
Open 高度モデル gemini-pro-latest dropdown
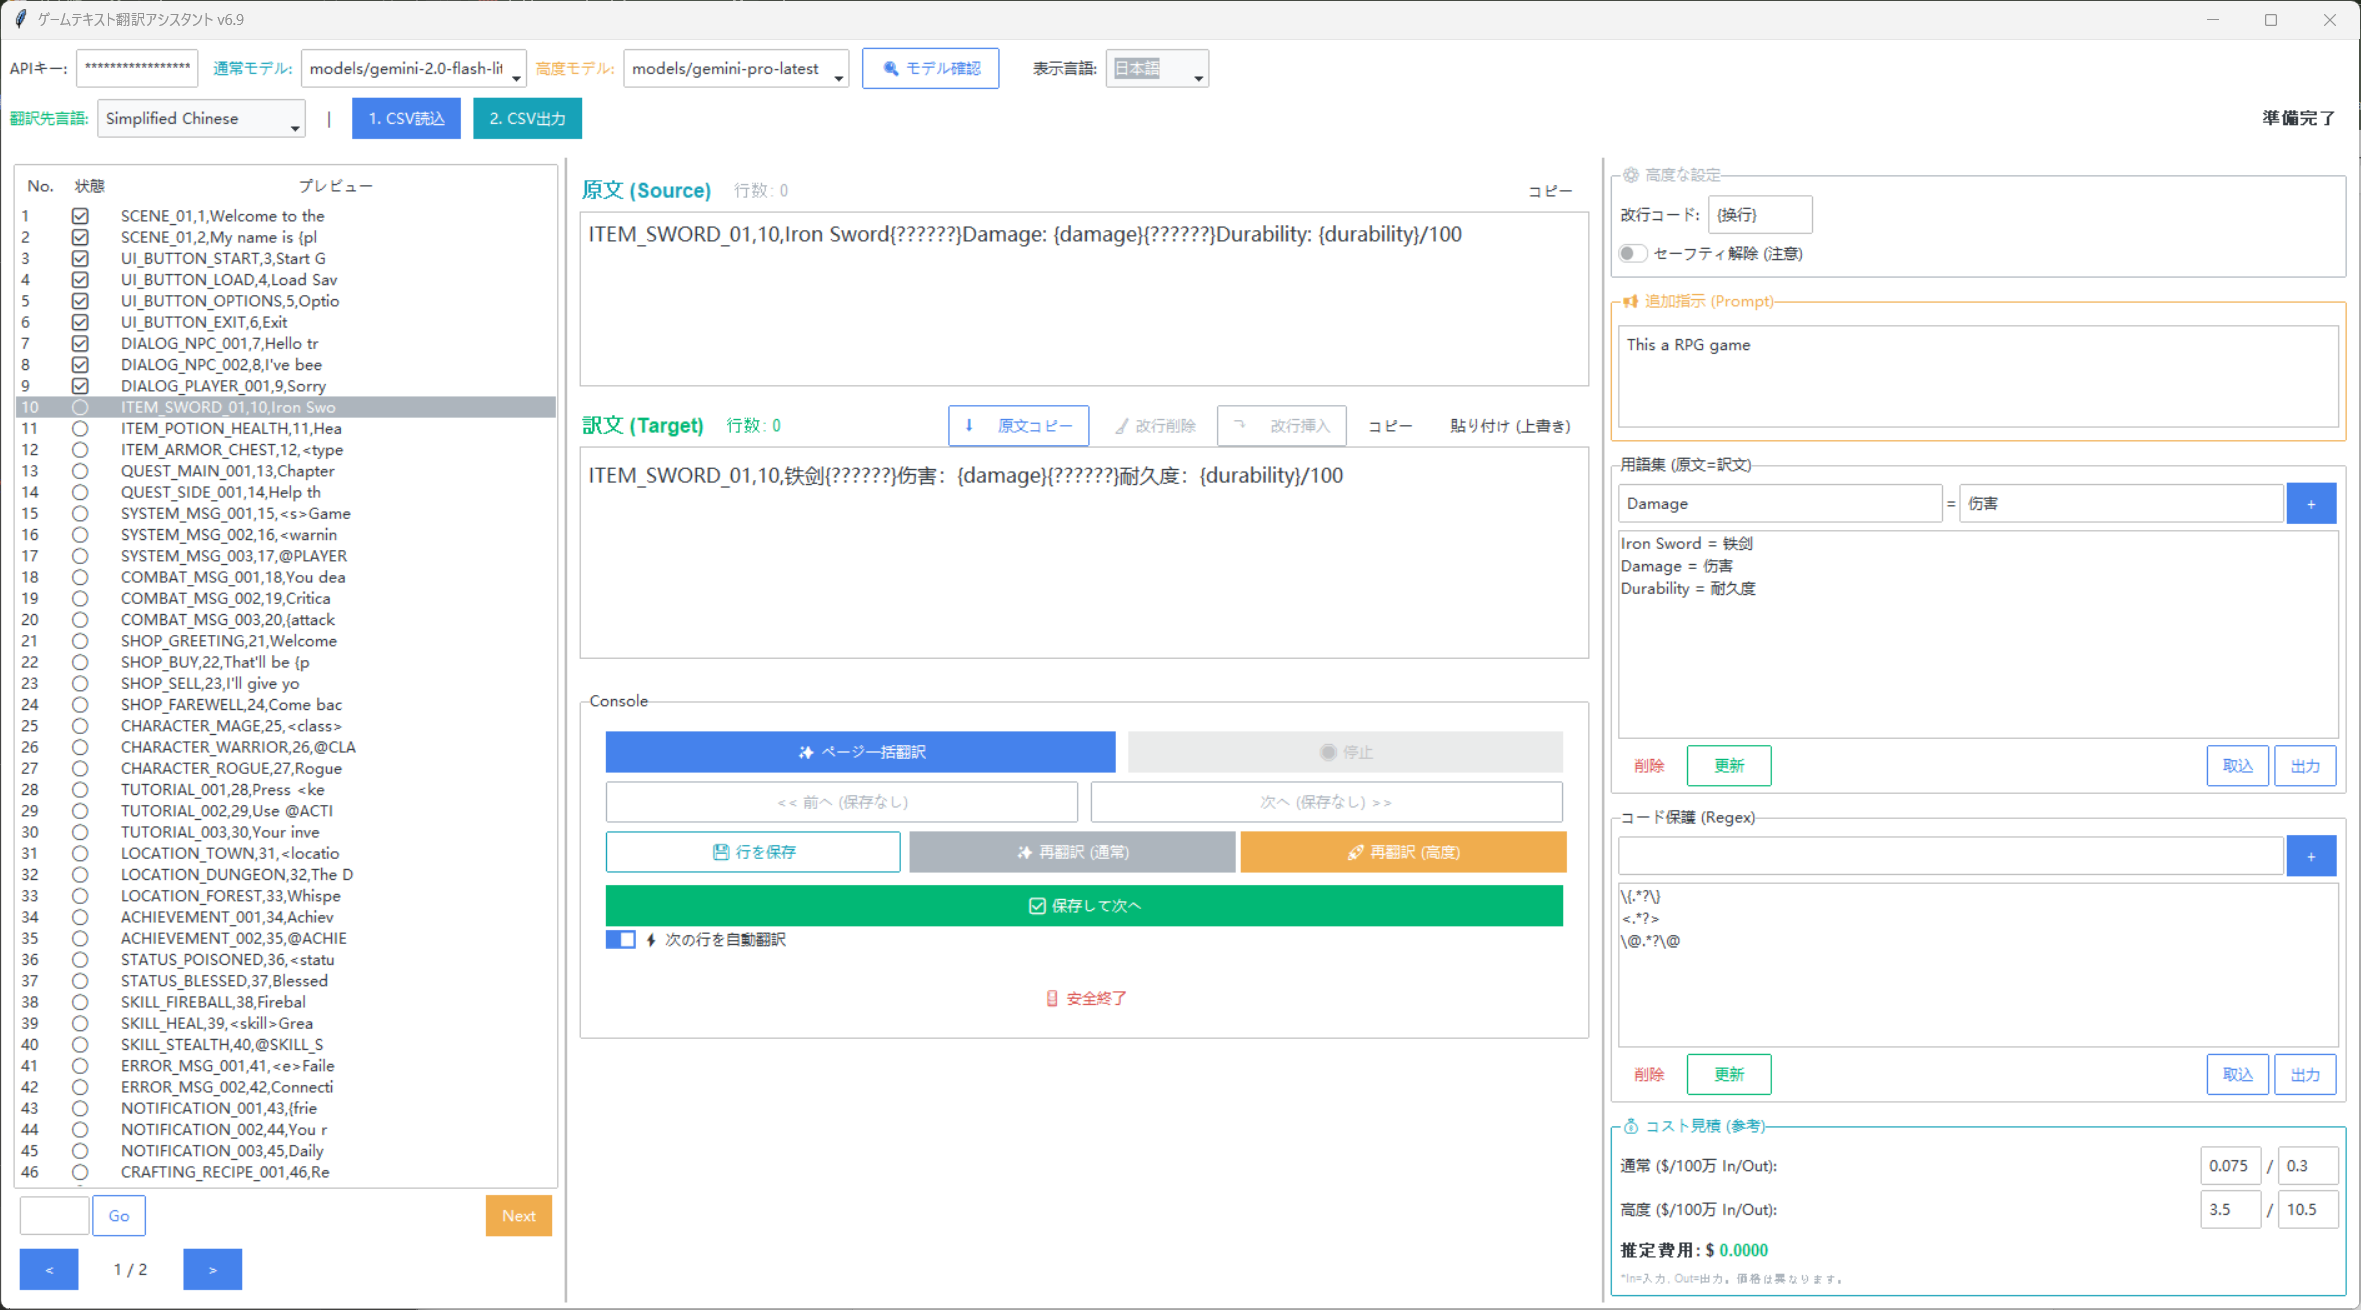pyautogui.click(x=736, y=68)
